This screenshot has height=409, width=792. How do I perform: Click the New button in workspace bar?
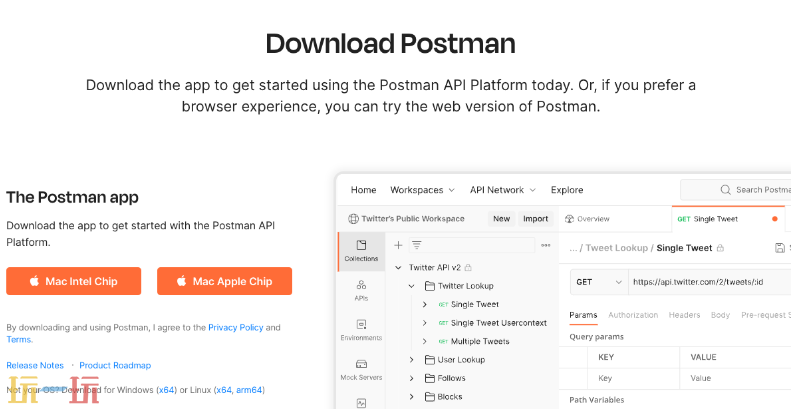coord(502,219)
